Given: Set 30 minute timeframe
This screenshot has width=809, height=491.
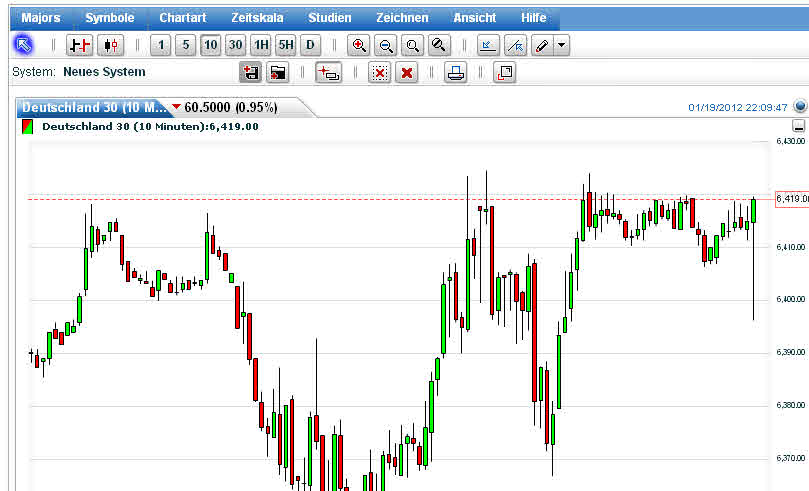Looking at the screenshot, I should pyautogui.click(x=235, y=45).
